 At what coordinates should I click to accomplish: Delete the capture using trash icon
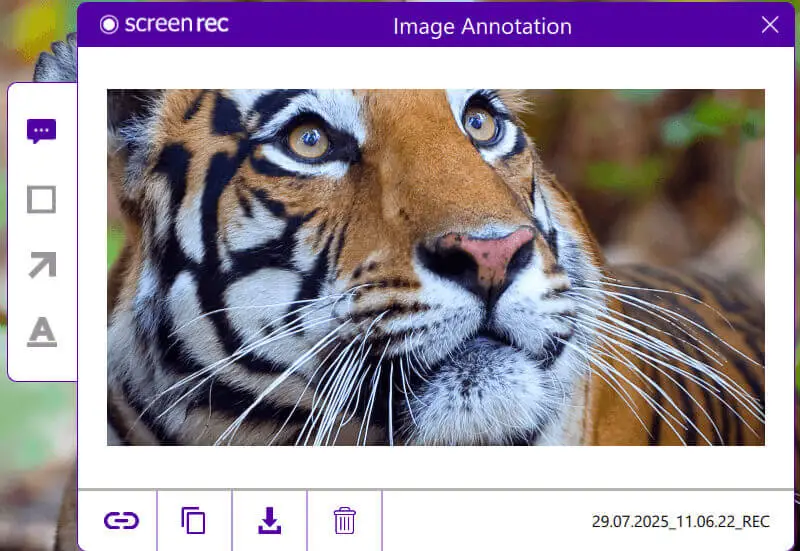tap(344, 520)
